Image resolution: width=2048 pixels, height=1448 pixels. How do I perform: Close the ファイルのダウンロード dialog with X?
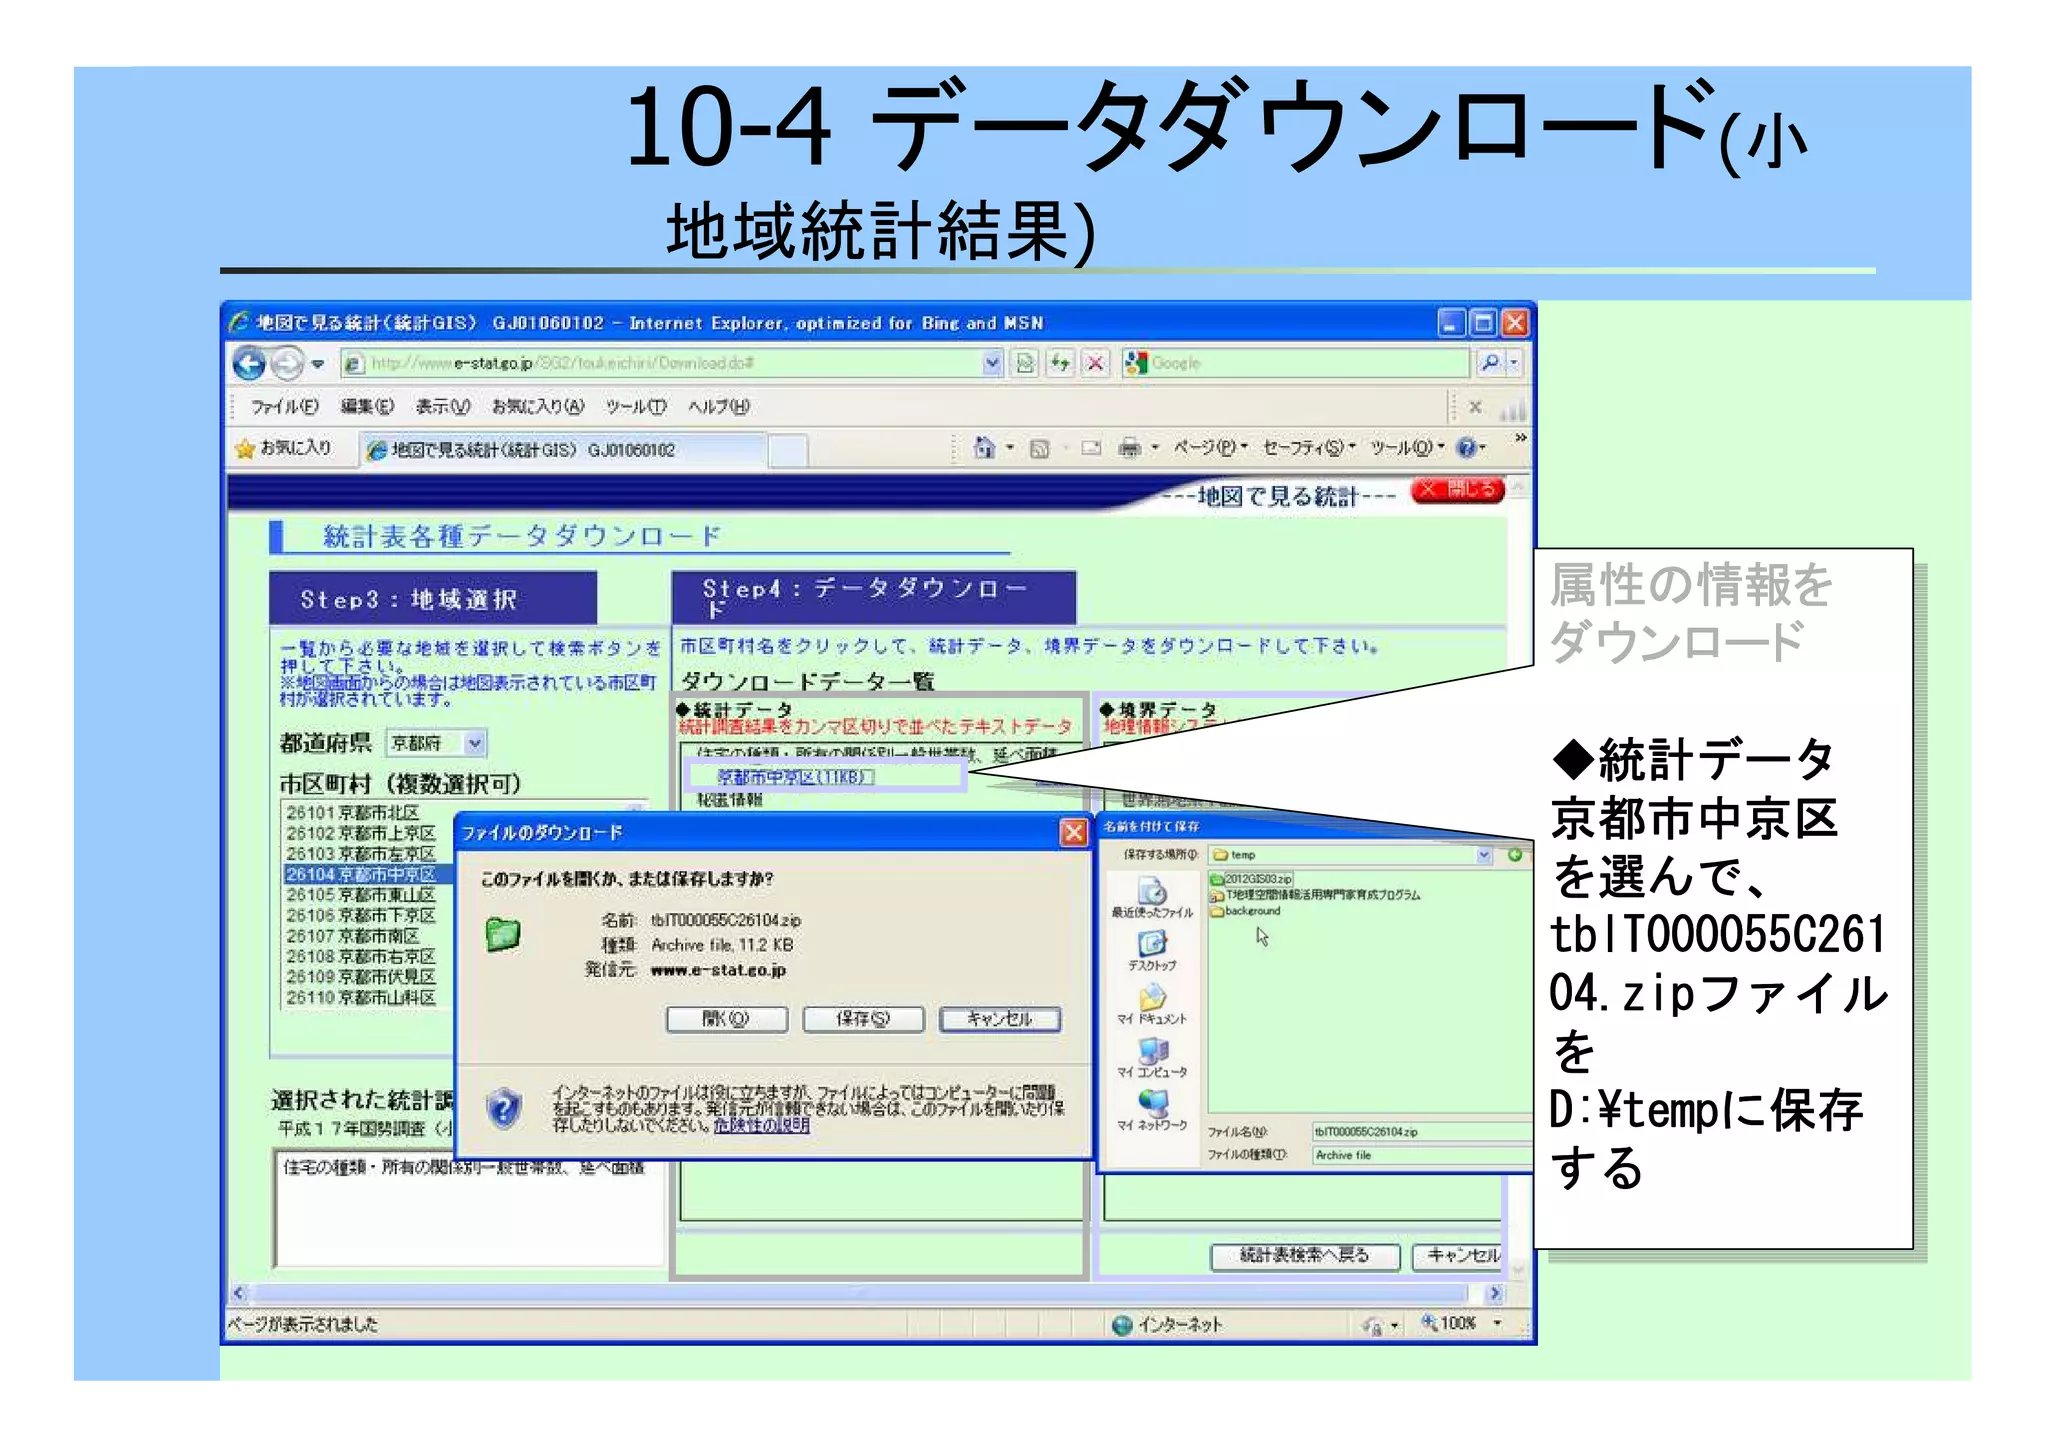1073,832
